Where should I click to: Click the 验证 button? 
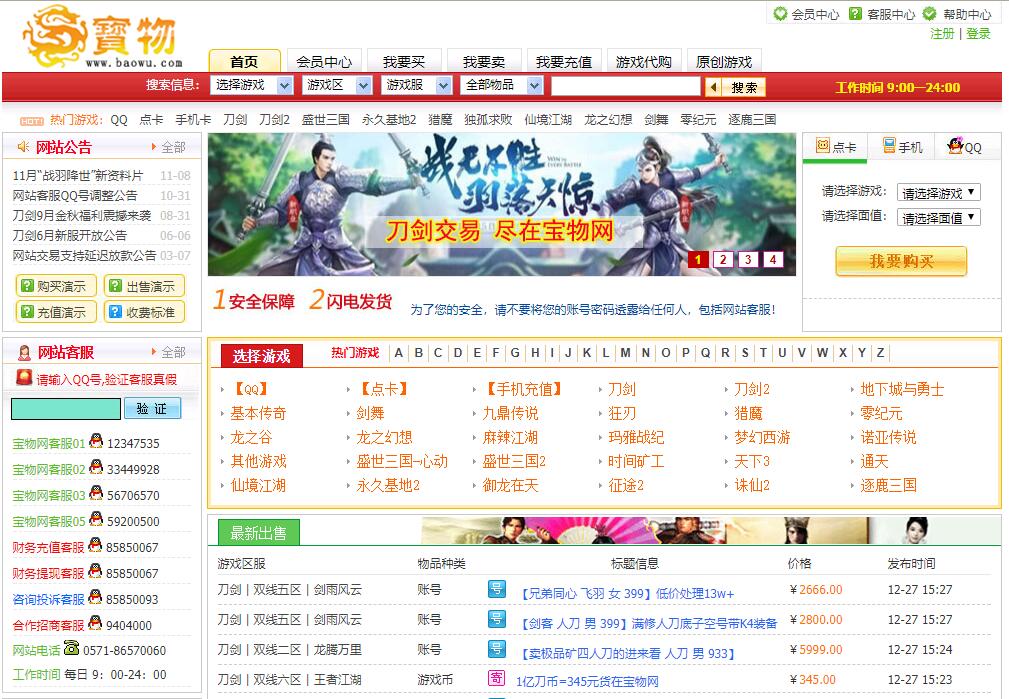coord(152,409)
